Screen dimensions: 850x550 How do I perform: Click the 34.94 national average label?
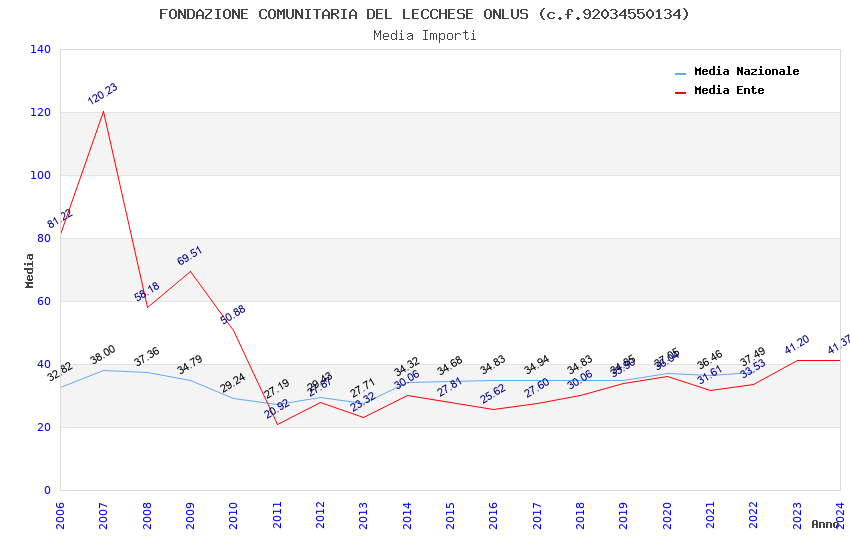pyautogui.click(x=537, y=365)
